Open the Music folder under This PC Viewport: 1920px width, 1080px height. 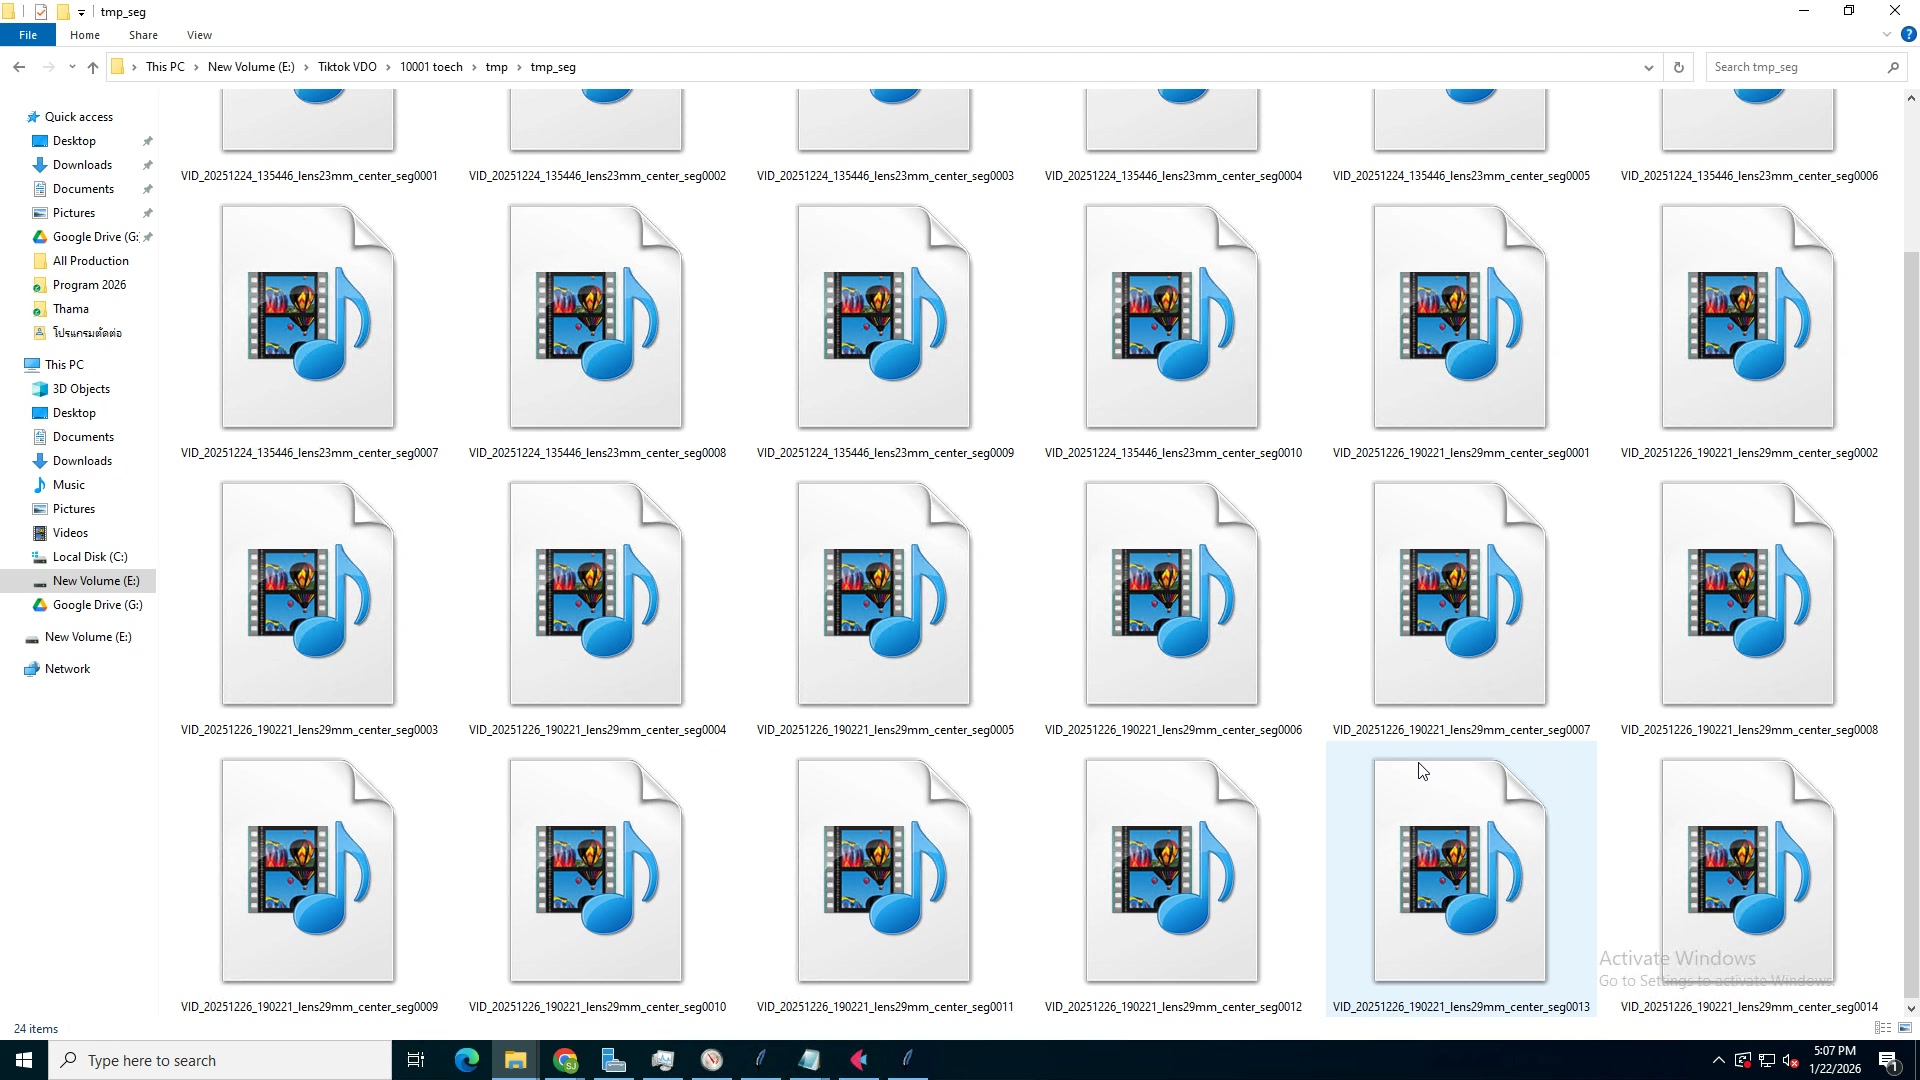tap(70, 484)
